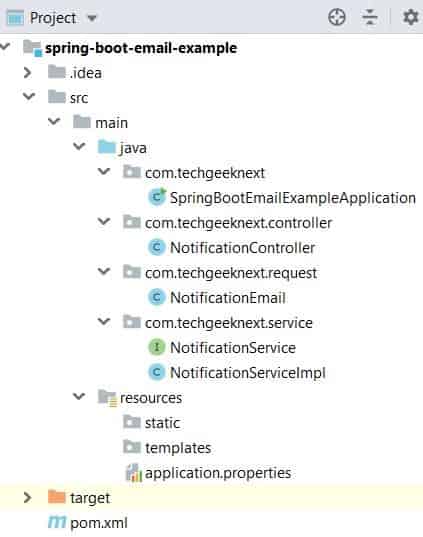Collapse the com.techgeeknext.controller package
The width and height of the screenshot is (423, 537).
pyautogui.click(x=104, y=222)
